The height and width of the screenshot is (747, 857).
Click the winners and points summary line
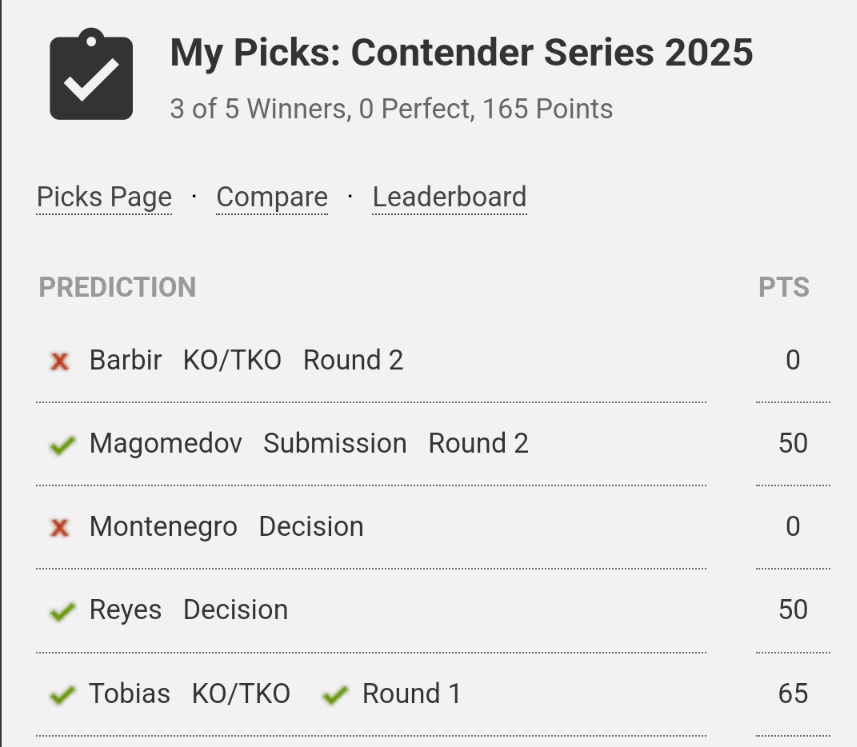point(391,109)
